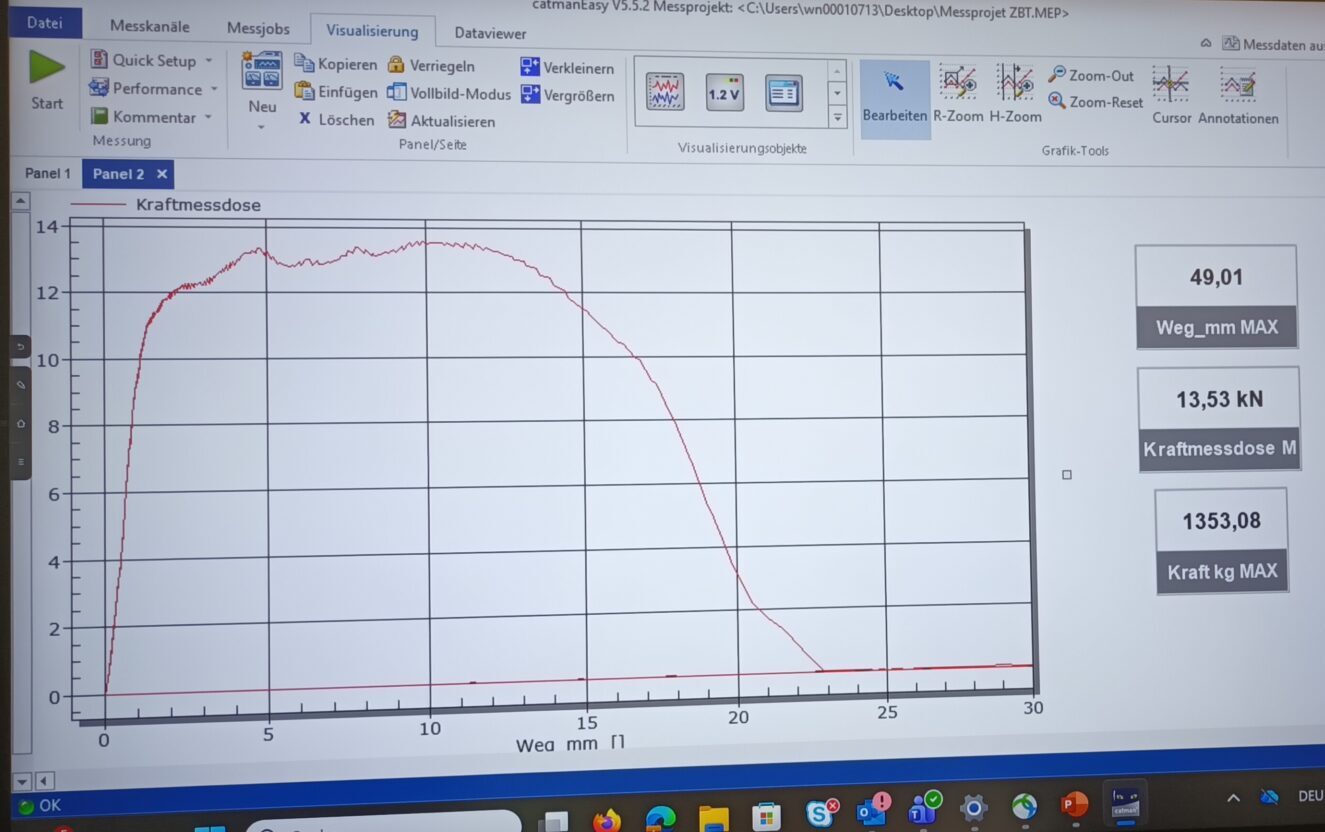The width and height of the screenshot is (1325, 832).
Task: Open the Panel 1 tab
Action: 47,174
